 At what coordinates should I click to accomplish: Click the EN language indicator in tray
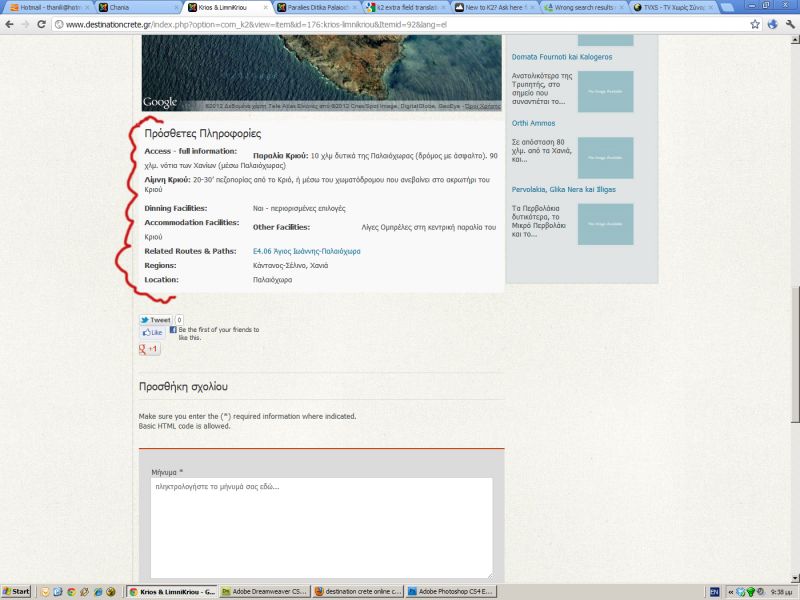coord(714,592)
